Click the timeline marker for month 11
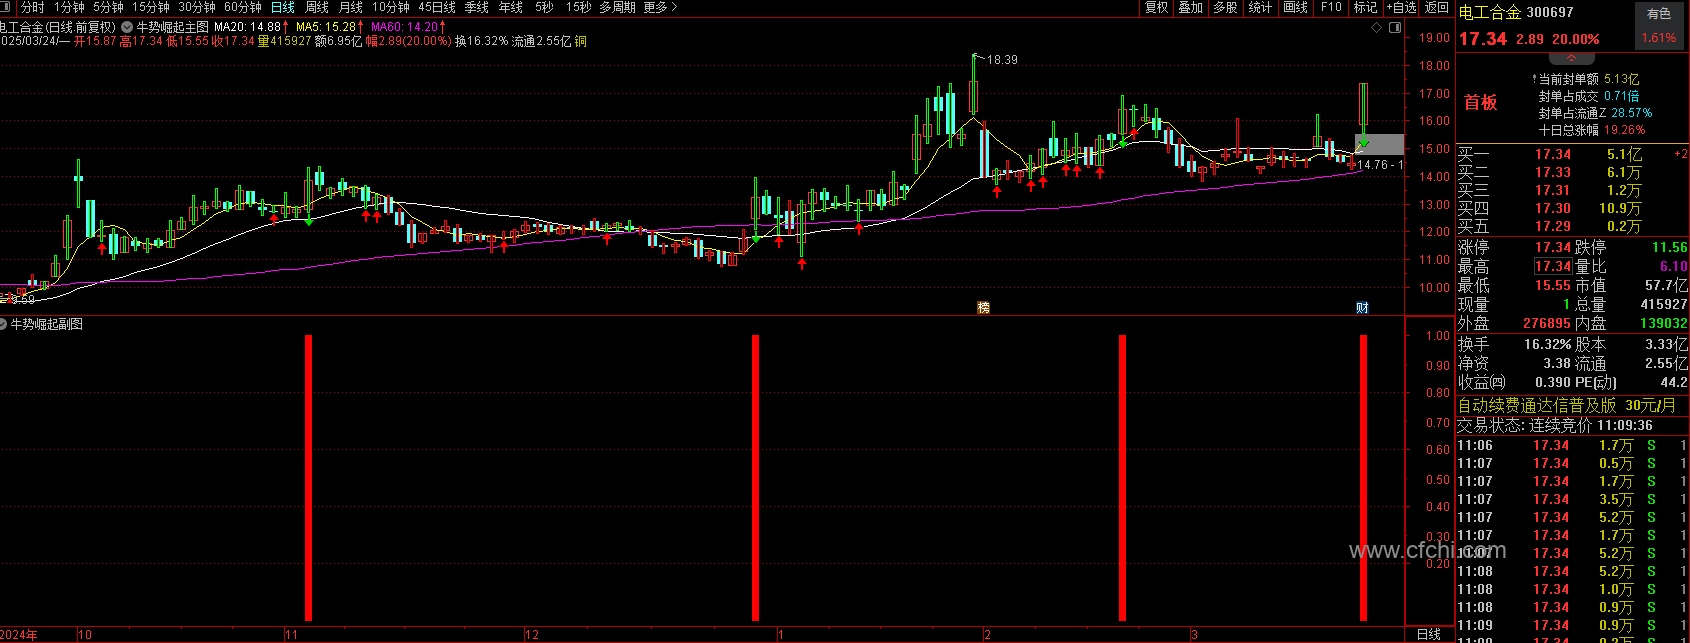 tap(291, 634)
